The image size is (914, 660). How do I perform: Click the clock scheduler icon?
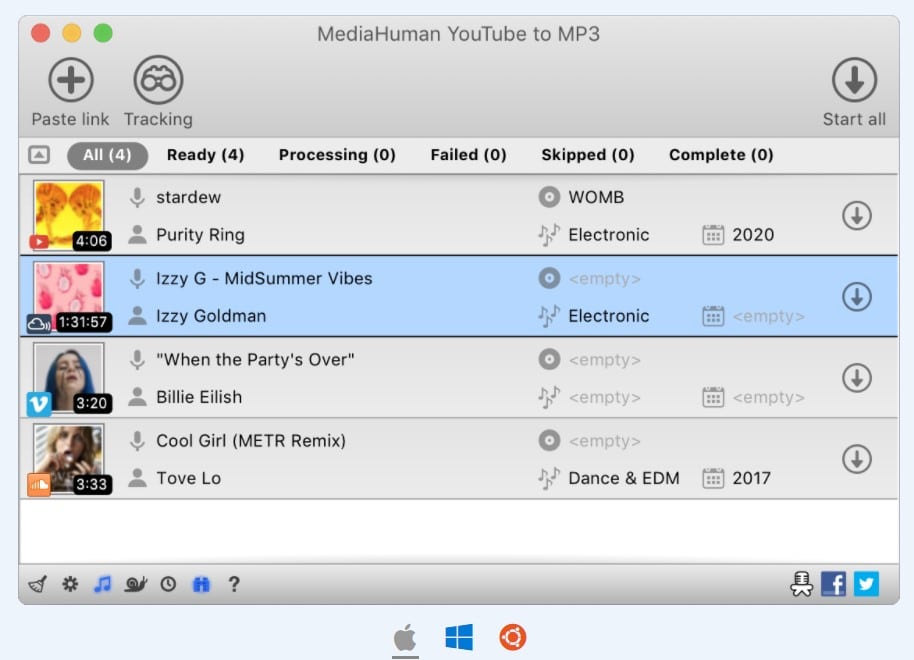[168, 584]
